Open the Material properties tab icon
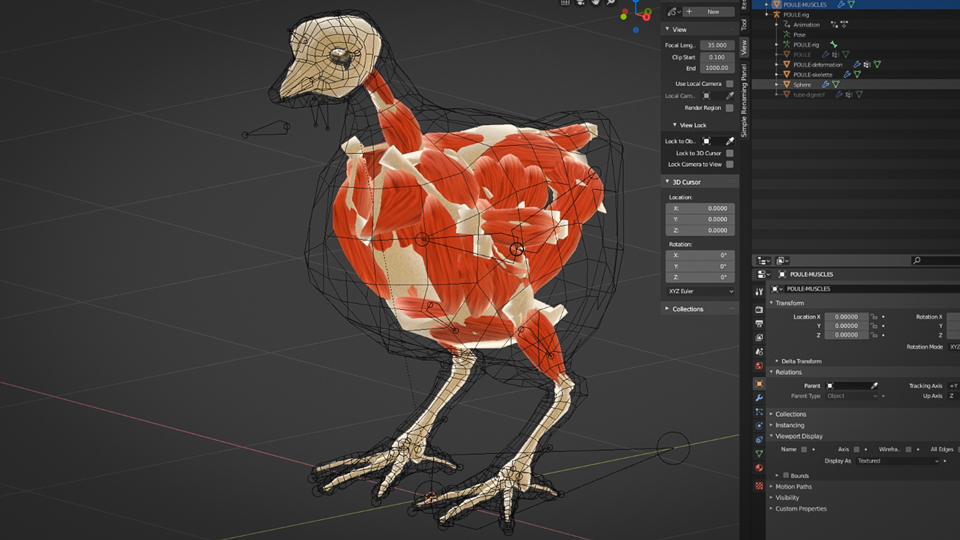Image resolution: width=960 pixels, height=540 pixels. (x=759, y=468)
